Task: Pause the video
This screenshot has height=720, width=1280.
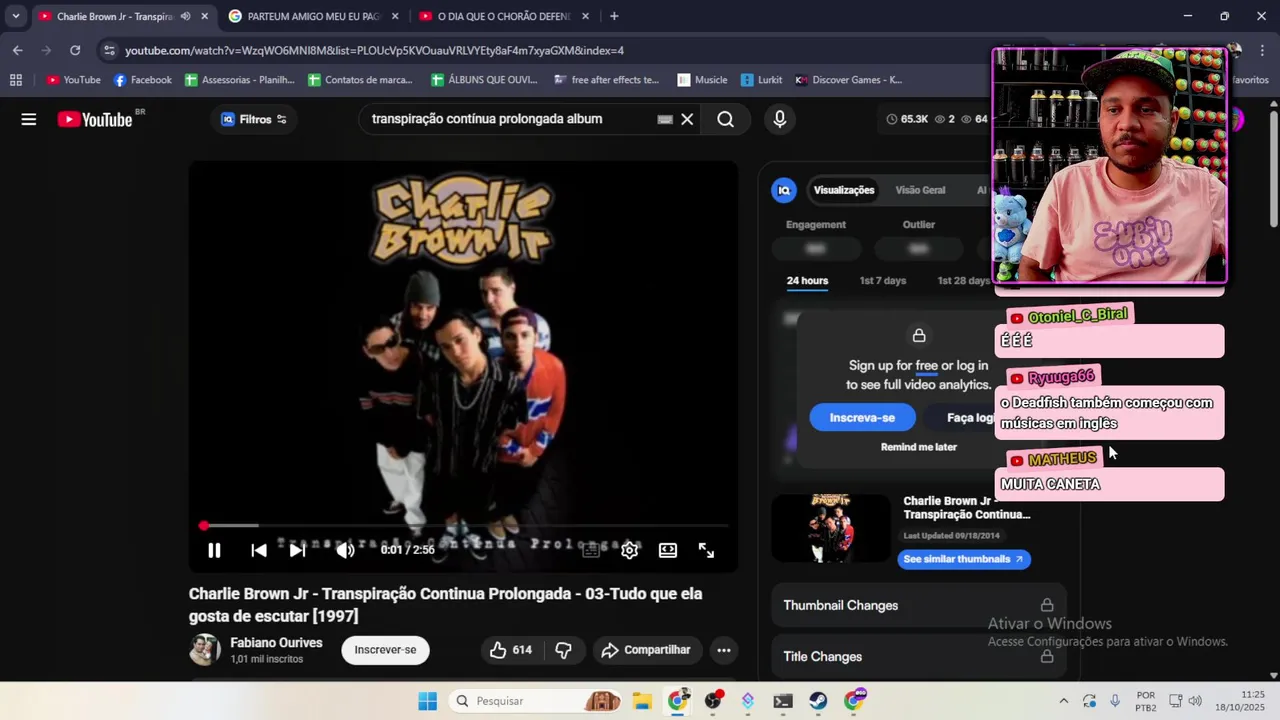Action: [214, 550]
